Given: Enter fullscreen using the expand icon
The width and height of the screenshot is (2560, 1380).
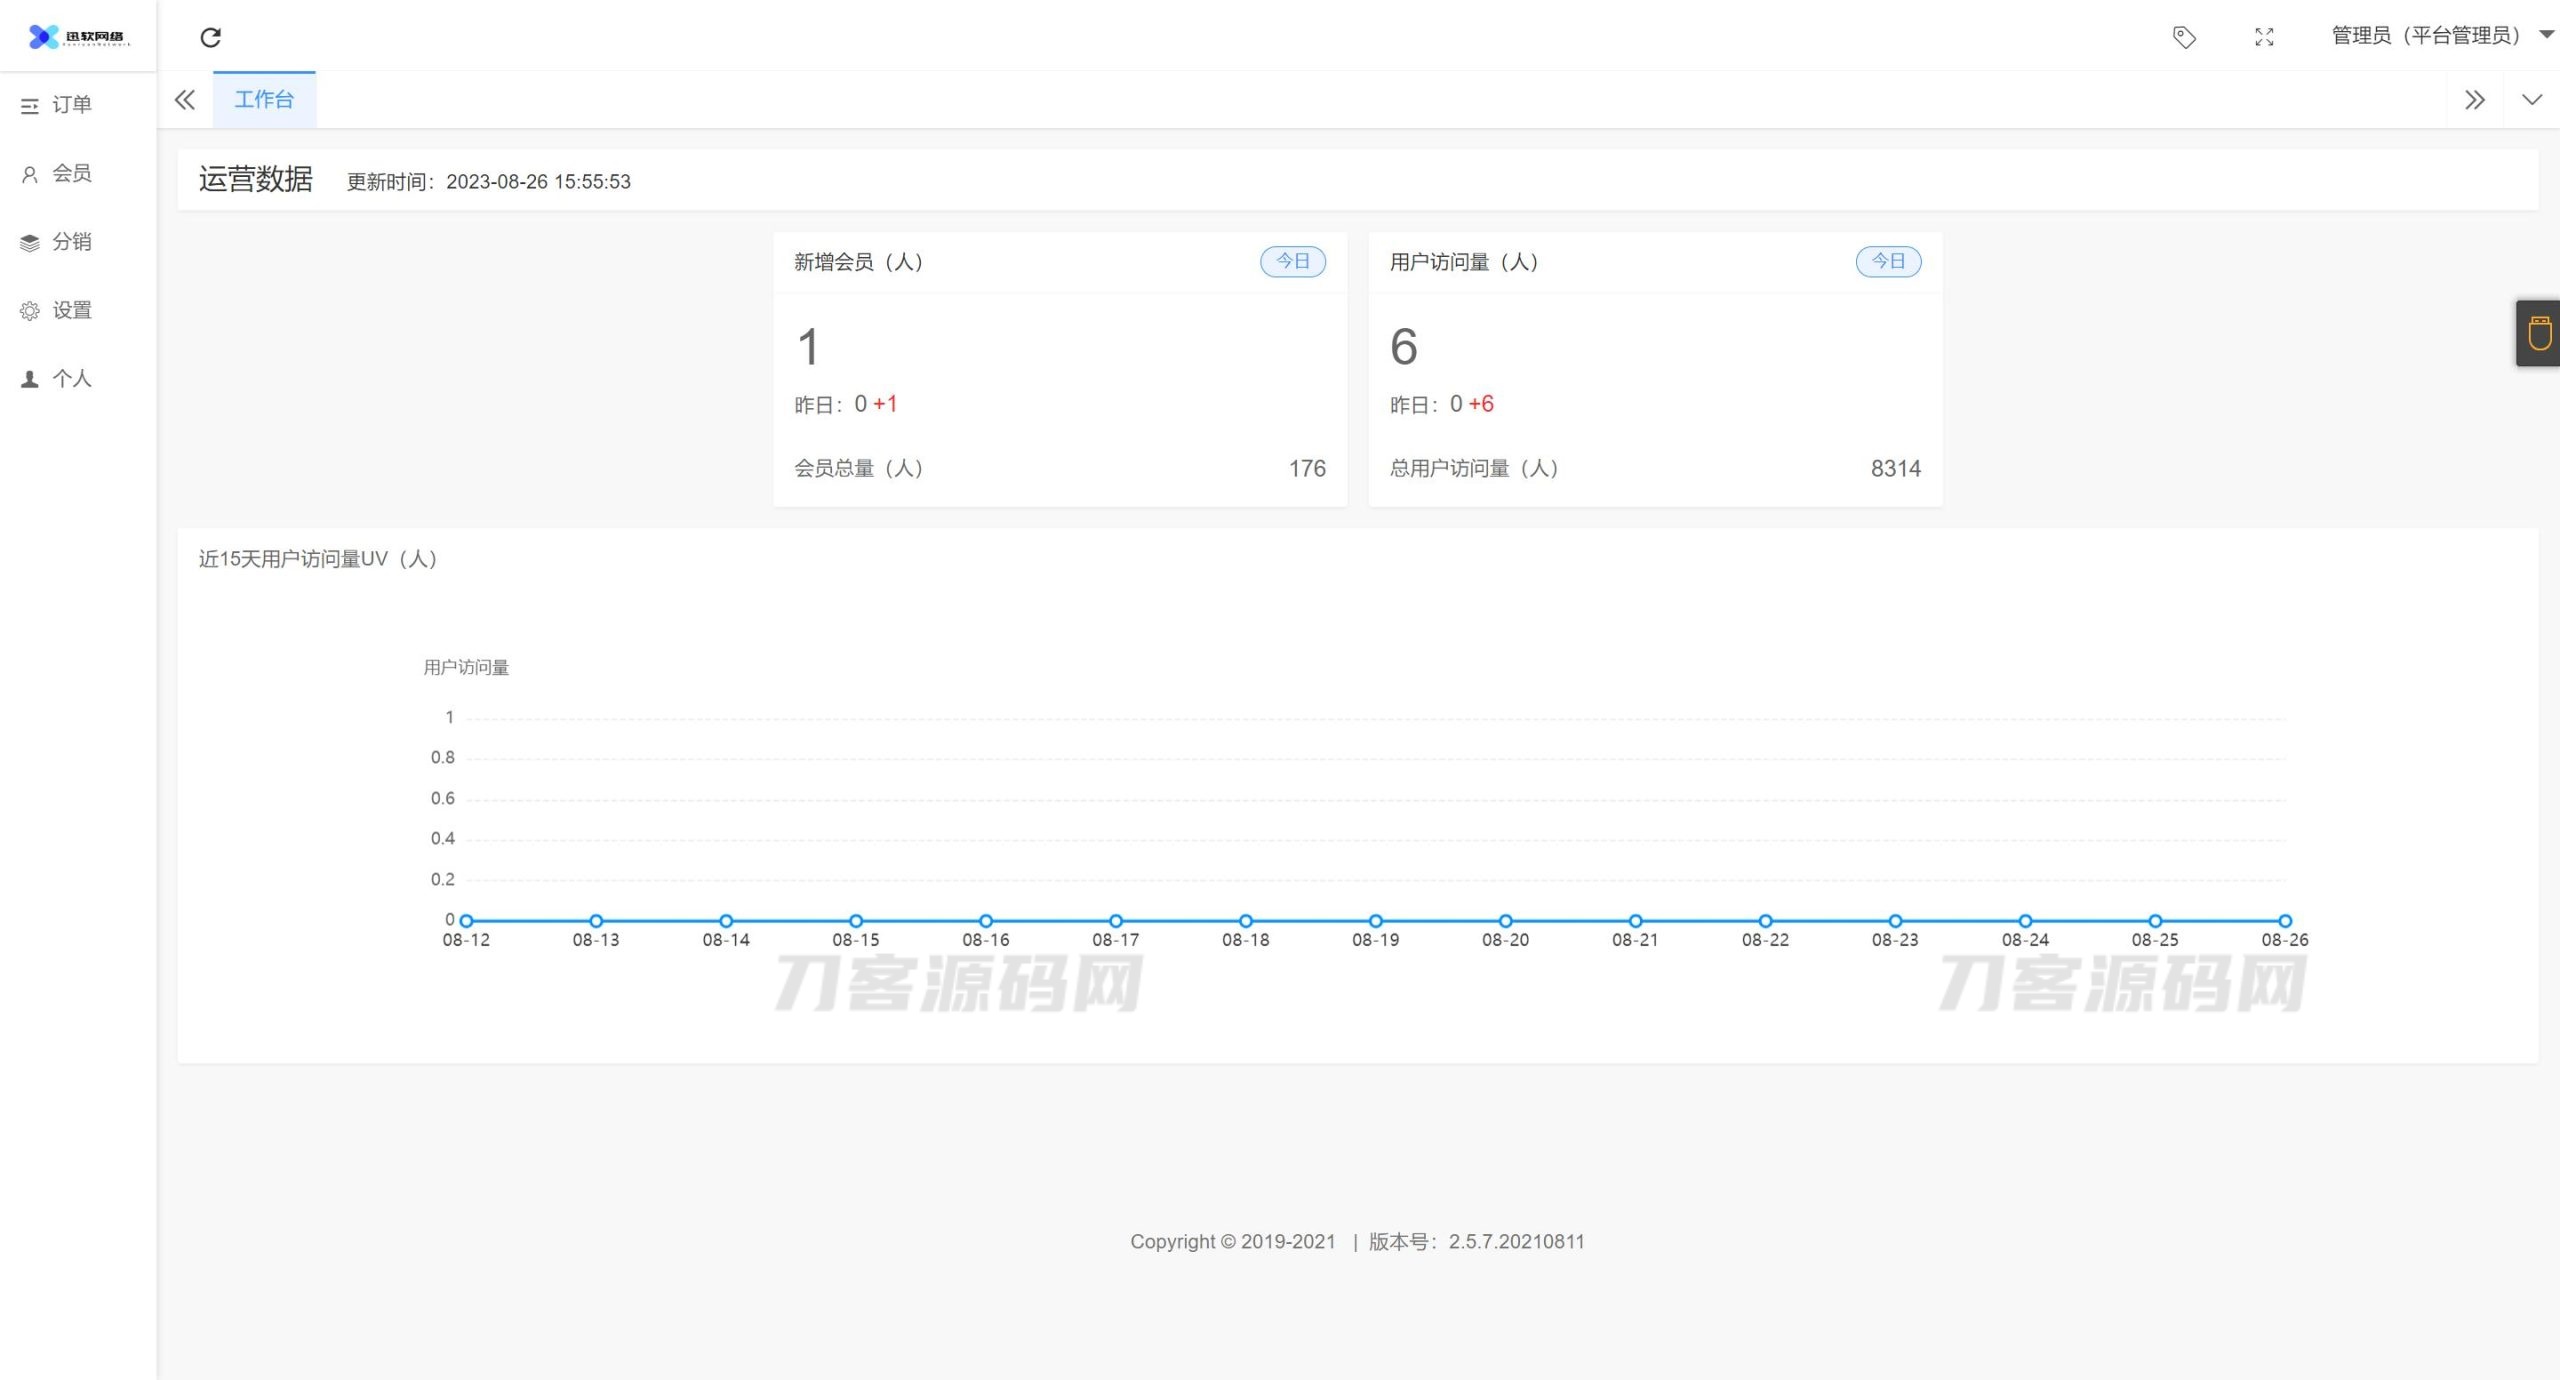Looking at the screenshot, I should coord(2264,37).
